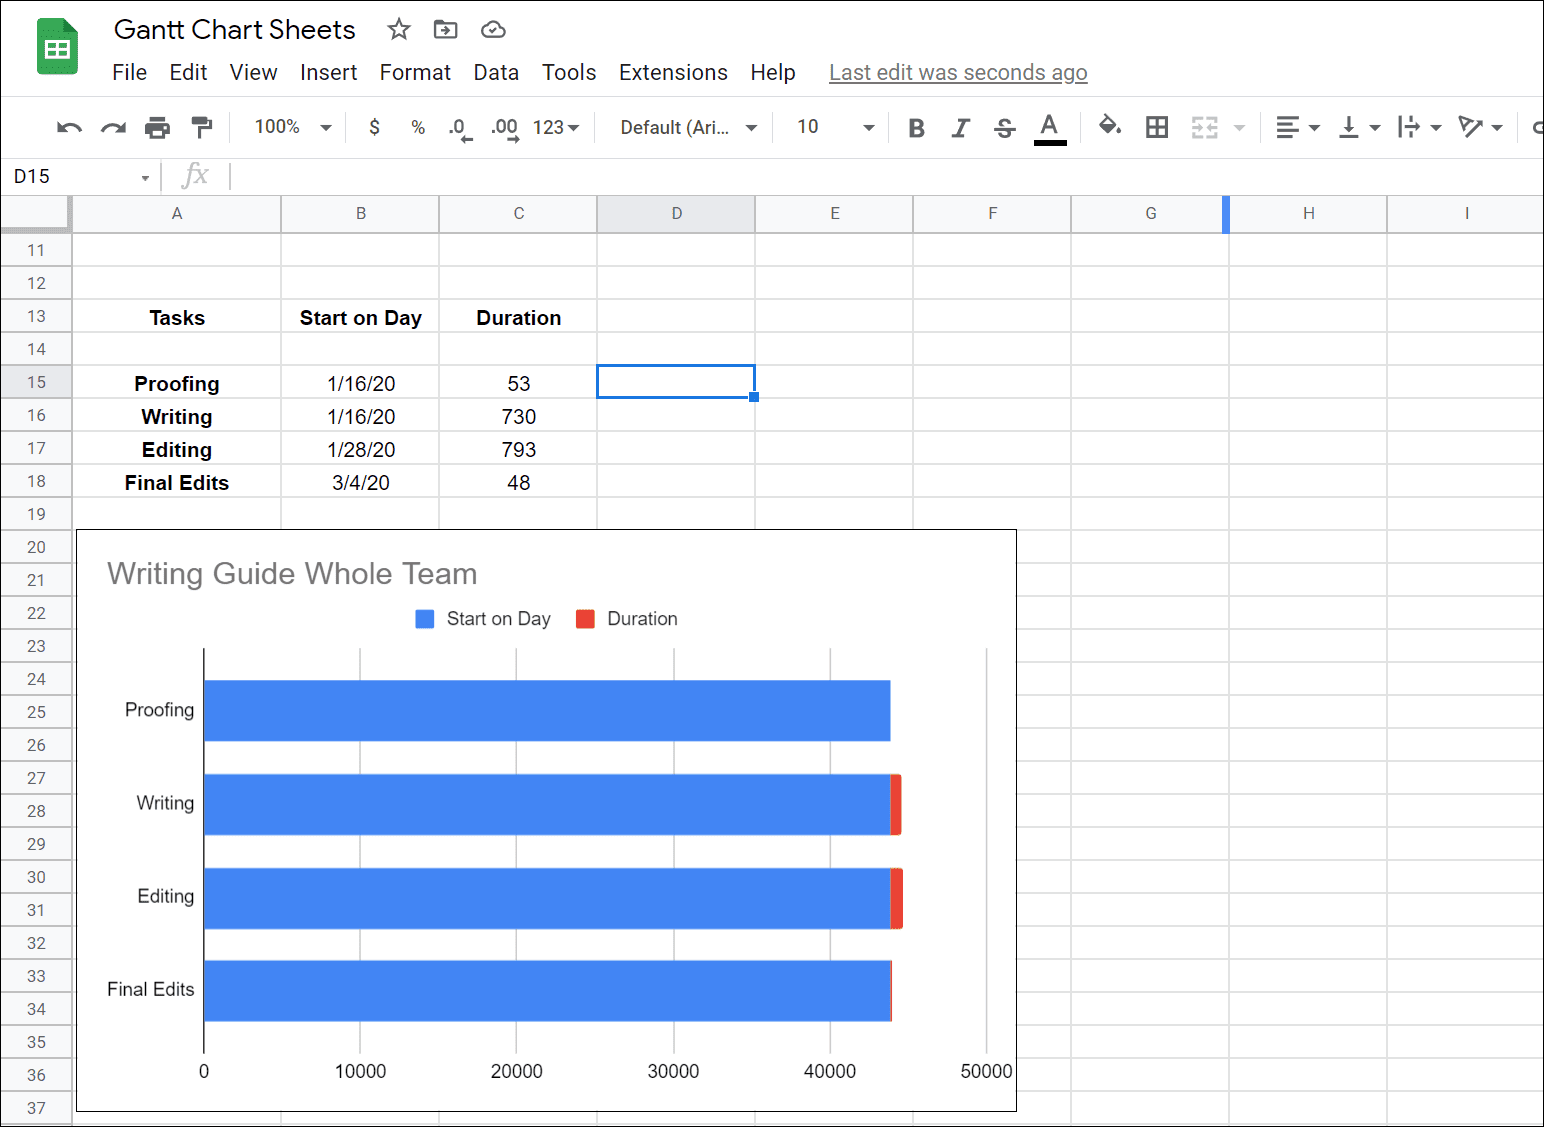
Task: Click the red Editing duration bar segment
Action: coord(897,898)
